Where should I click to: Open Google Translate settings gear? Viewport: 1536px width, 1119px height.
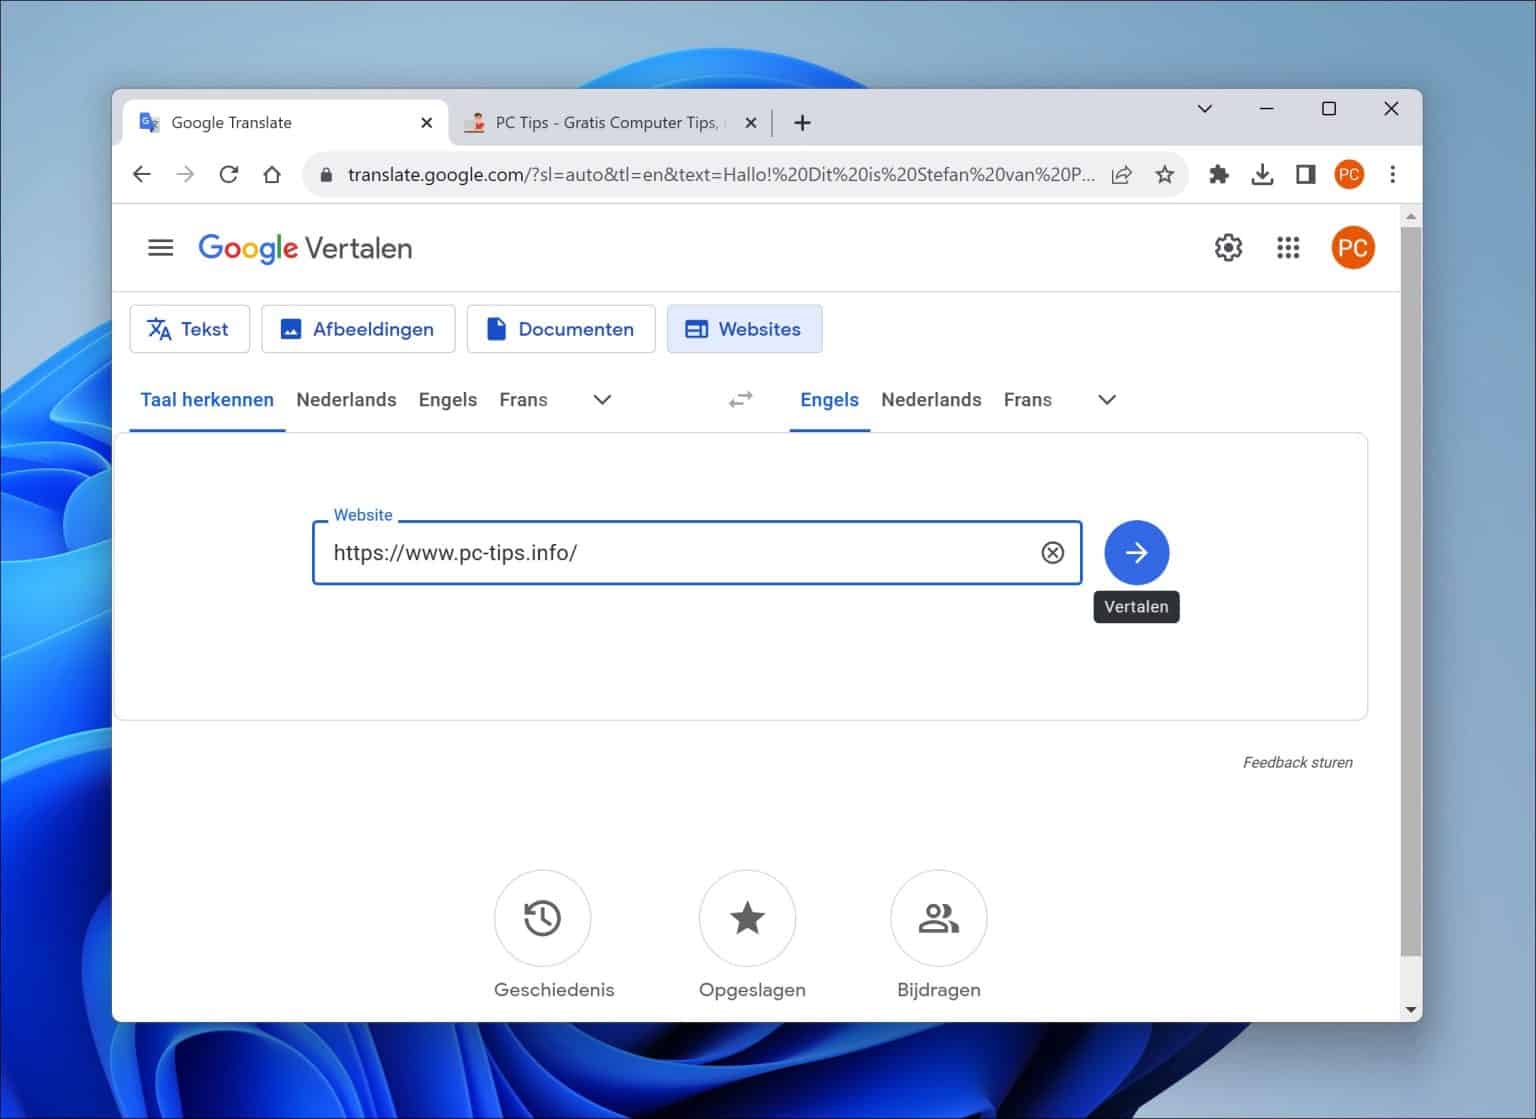pyautogui.click(x=1228, y=248)
